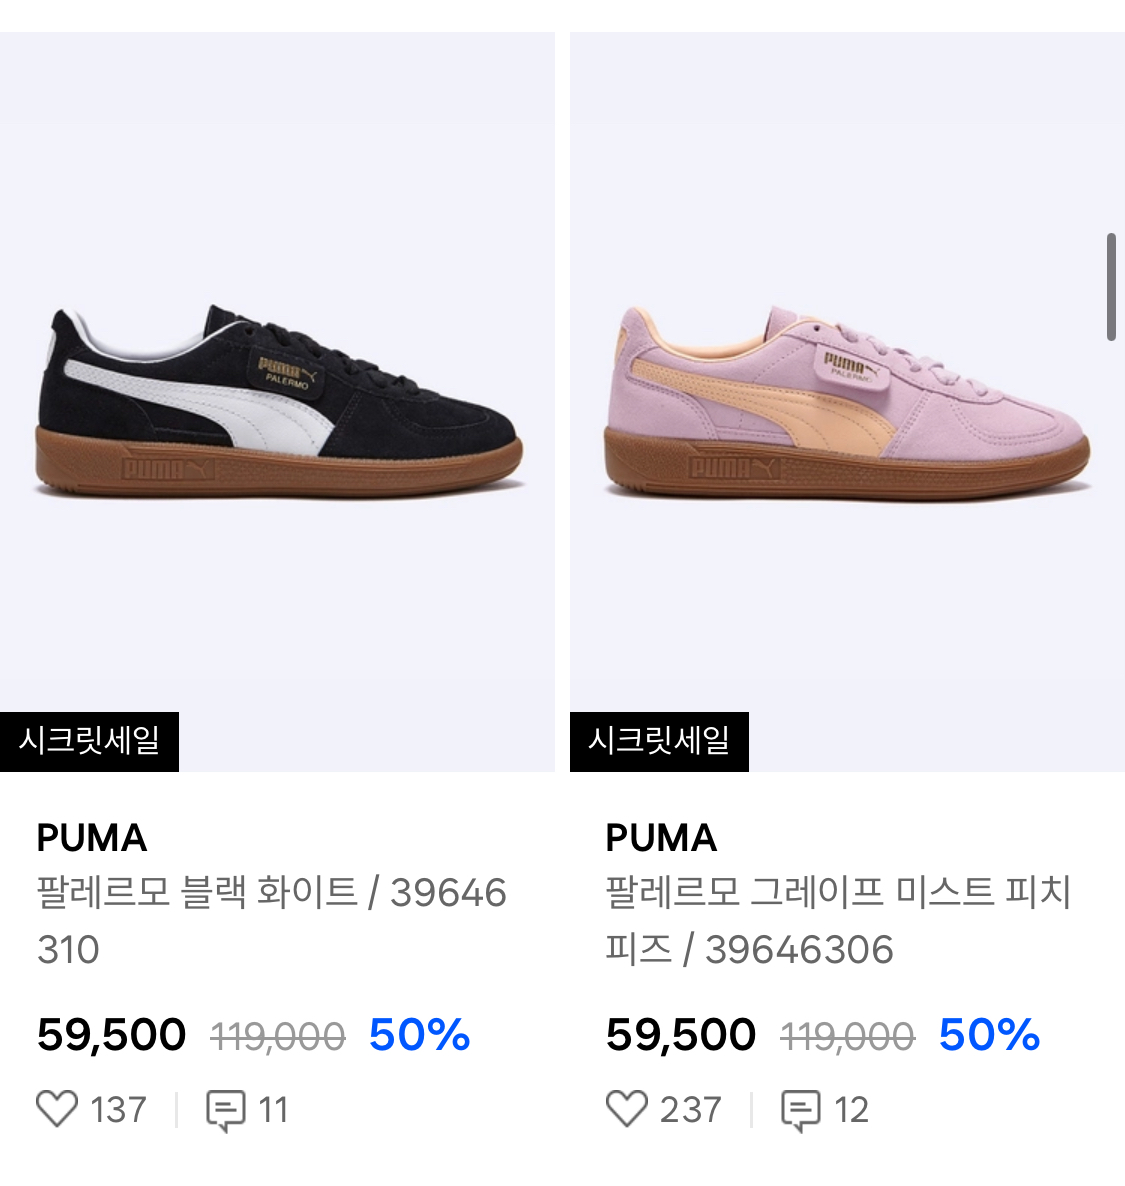Open reviews icon for pink Palermo shoe
This screenshot has height=1186, width=1125.
(800, 1110)
